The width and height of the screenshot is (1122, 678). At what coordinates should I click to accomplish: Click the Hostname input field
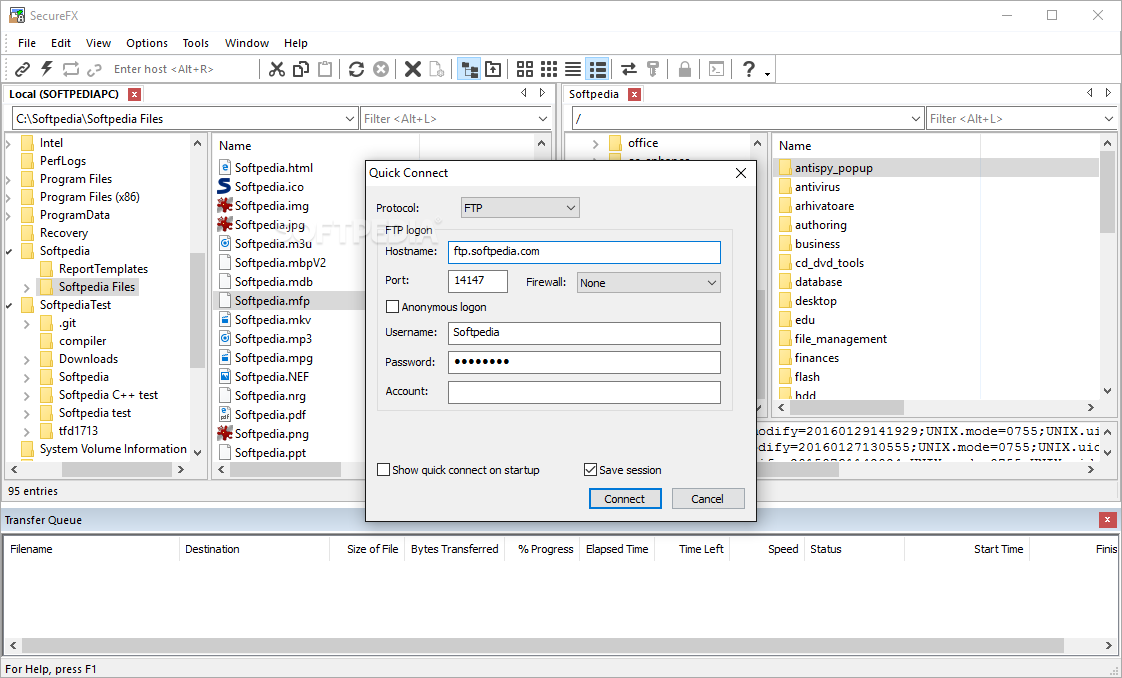pyautogui.click(x=584, y=252)
